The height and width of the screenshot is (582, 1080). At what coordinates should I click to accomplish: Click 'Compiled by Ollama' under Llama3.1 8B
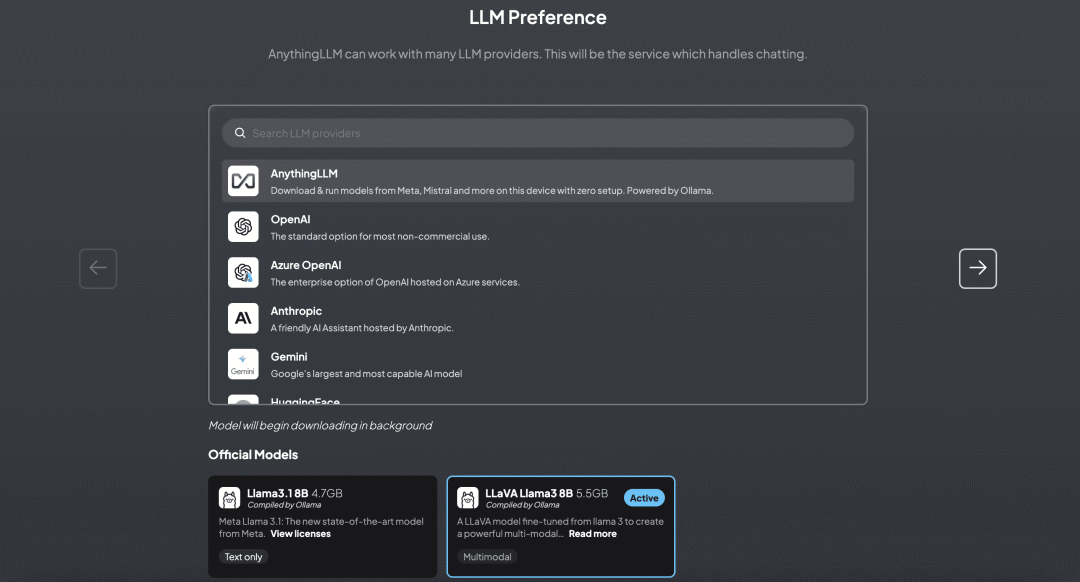click(x=284, y=505)
